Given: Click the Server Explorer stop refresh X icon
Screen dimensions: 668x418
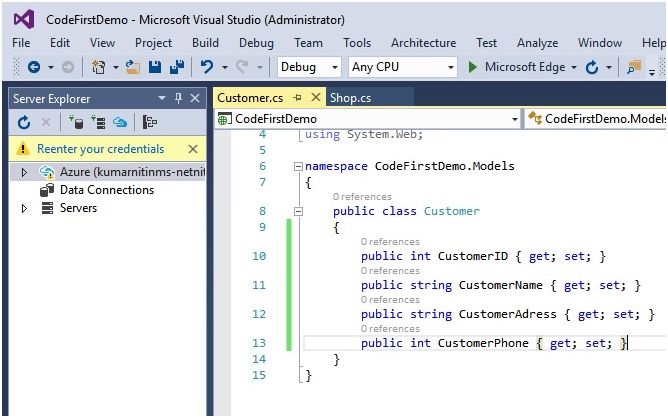Looking at the screenshot, I should [x=46, y=123].
